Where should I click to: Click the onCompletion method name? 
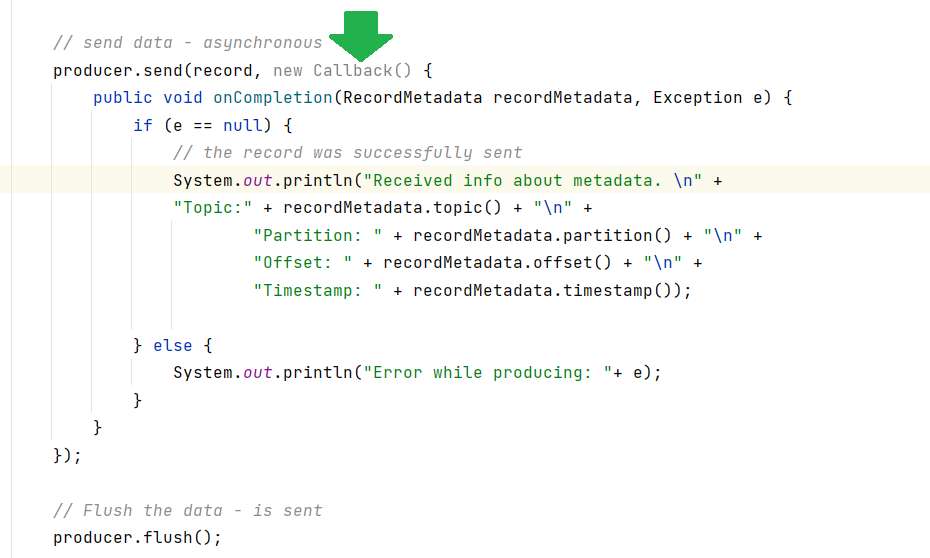(273, 98)
